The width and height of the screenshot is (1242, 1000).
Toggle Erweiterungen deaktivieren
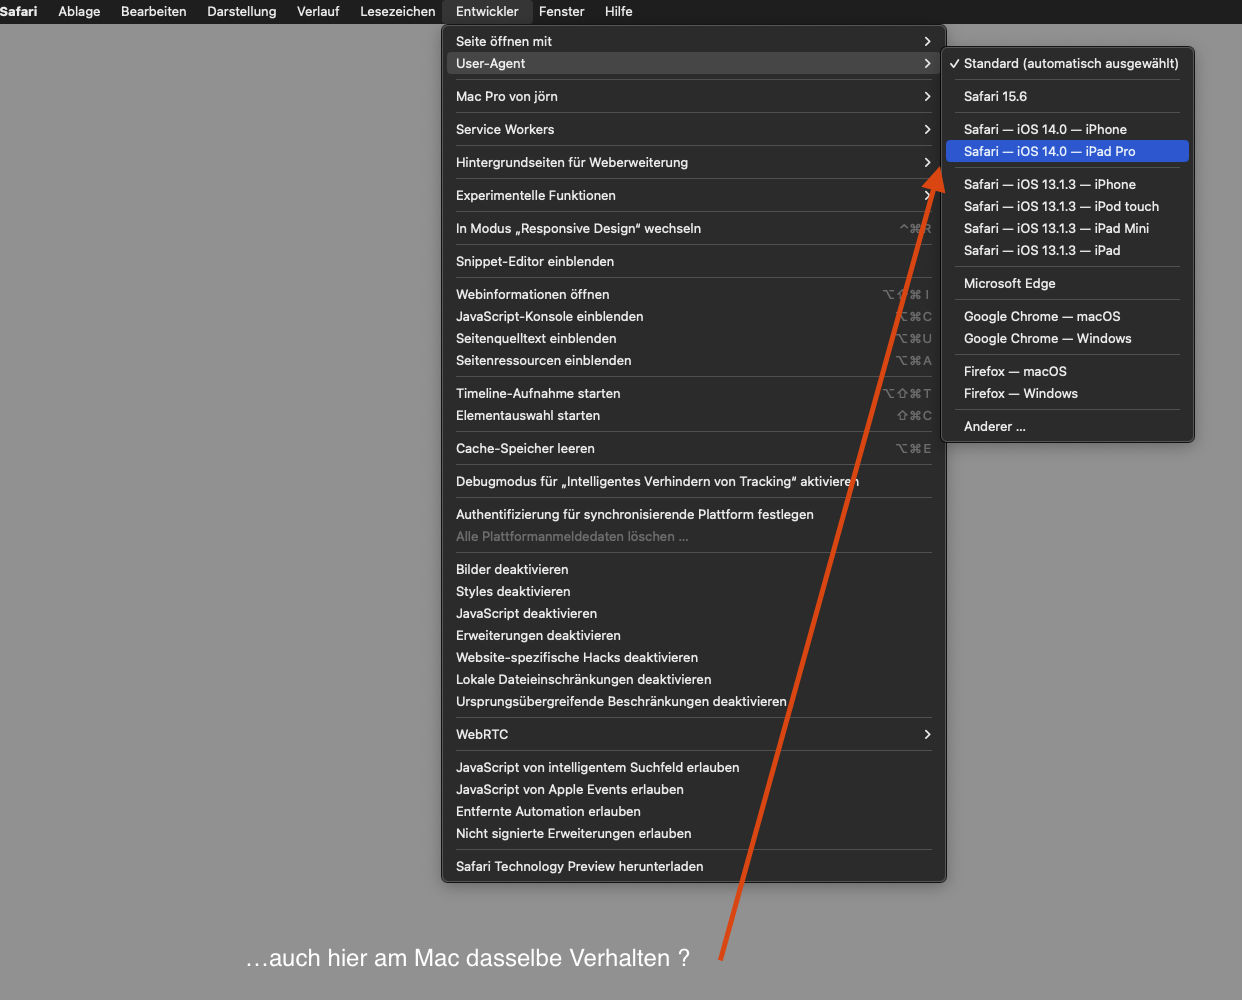(694, 635)
